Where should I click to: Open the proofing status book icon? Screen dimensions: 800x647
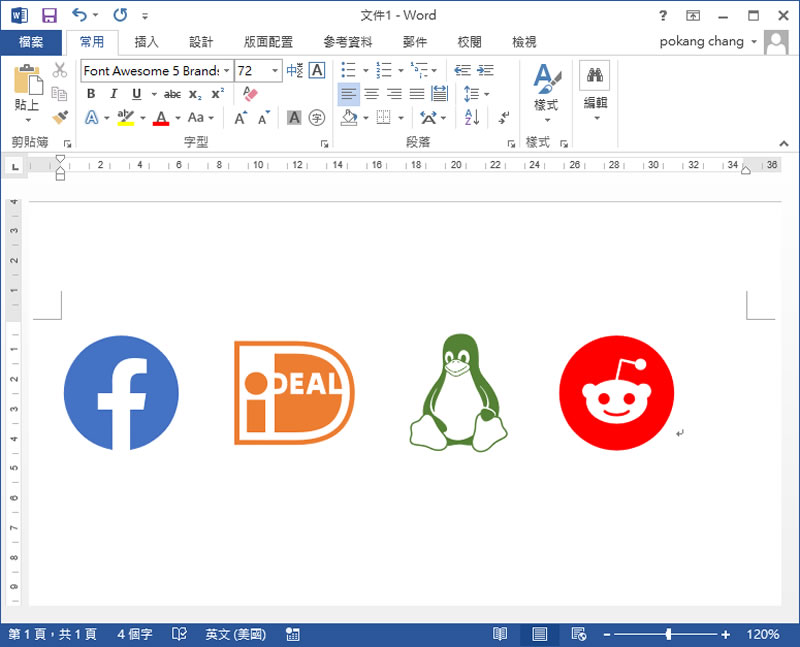(179, 634)
